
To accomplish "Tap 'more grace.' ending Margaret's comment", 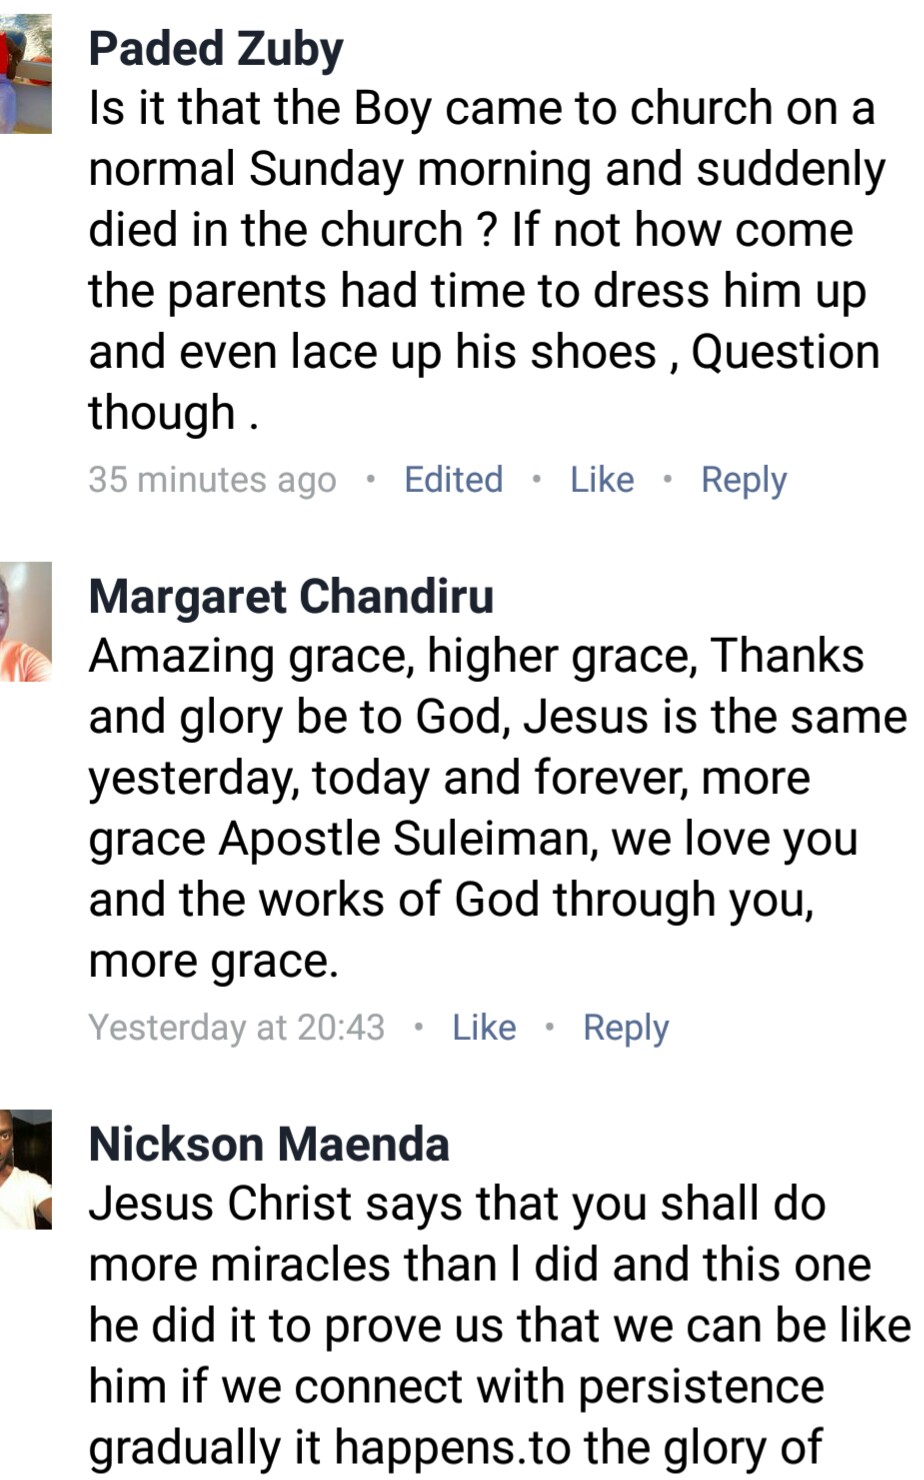I will click(214, 961).
